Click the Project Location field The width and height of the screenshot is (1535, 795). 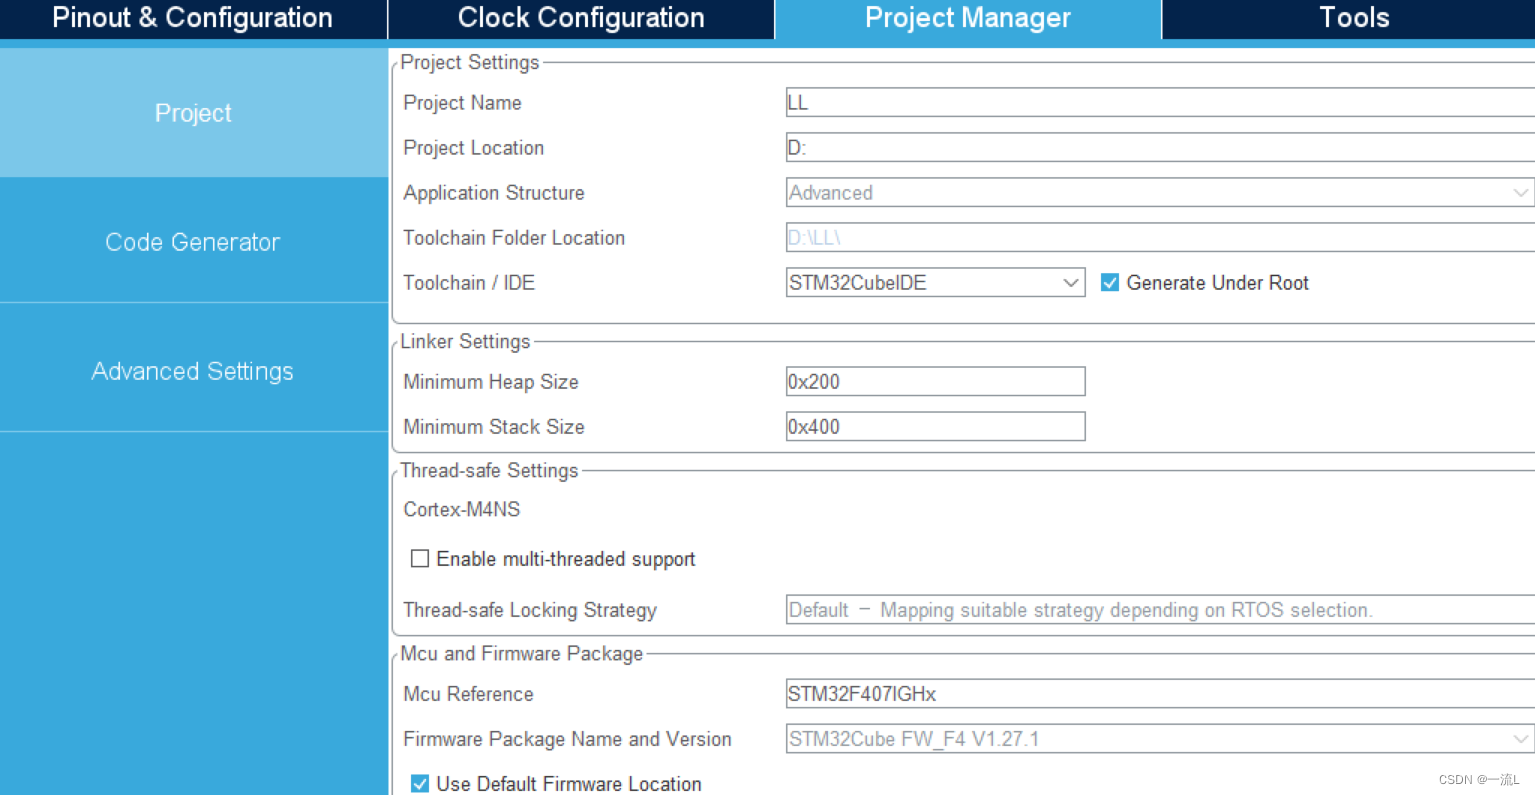pos(1160,147)
